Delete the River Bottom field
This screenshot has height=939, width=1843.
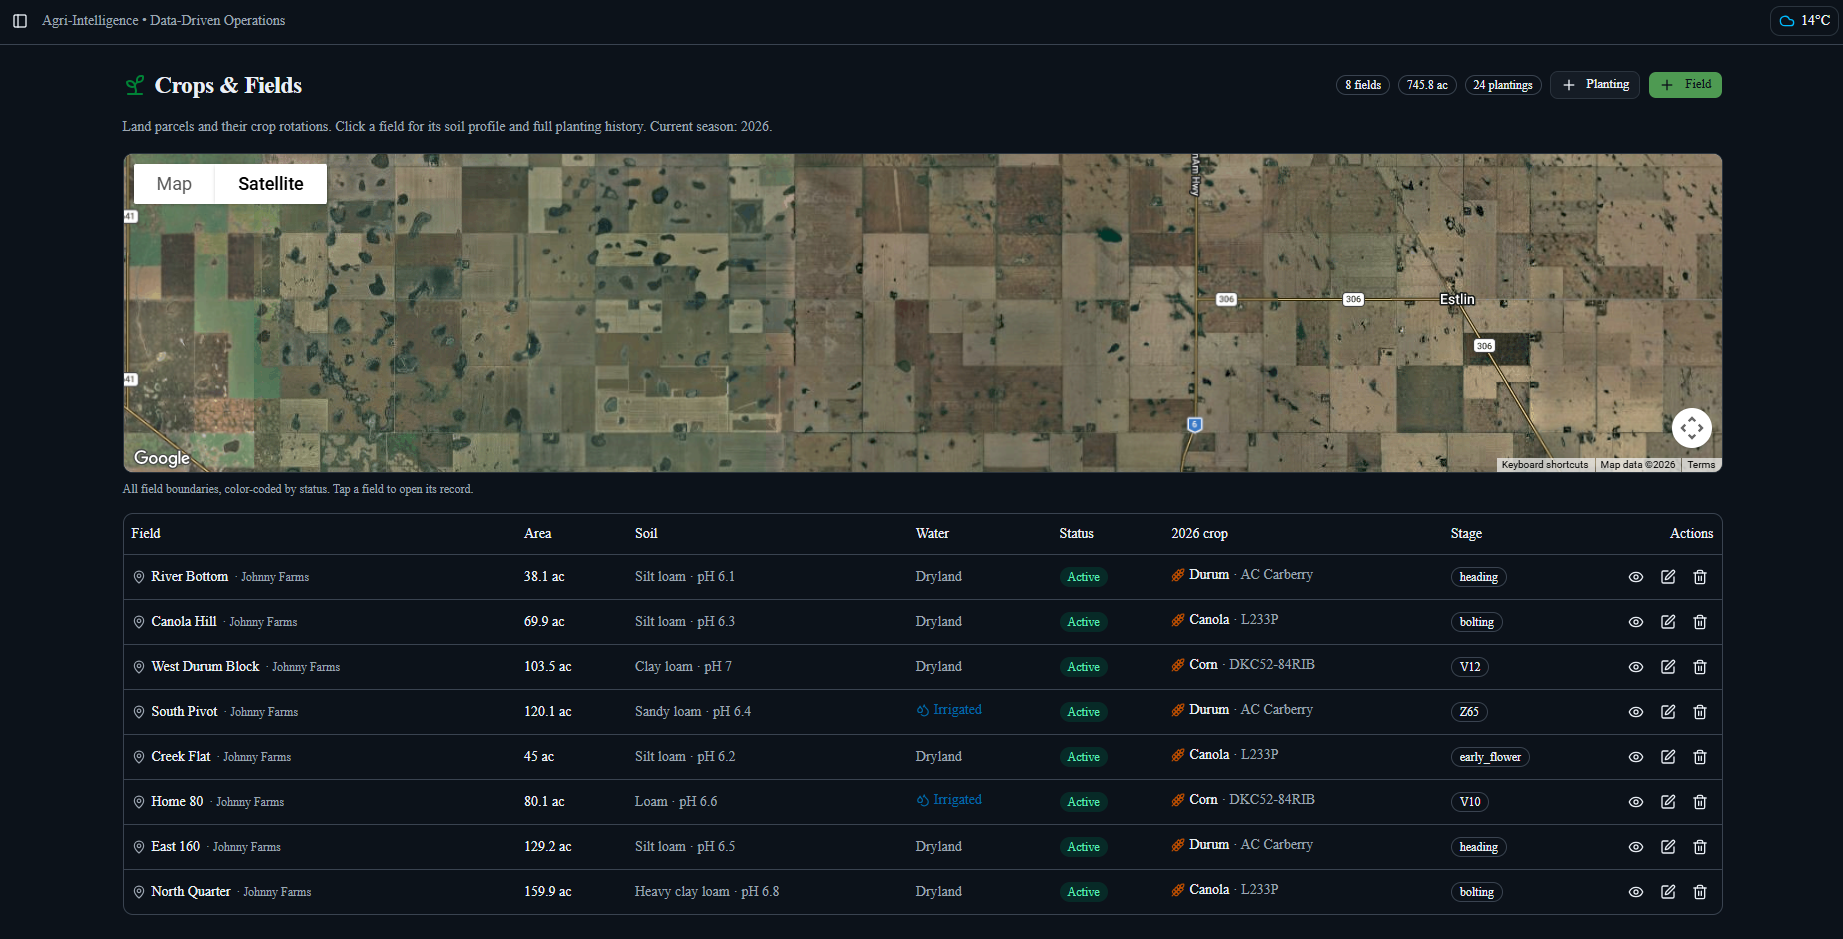tap(1700, 577)
